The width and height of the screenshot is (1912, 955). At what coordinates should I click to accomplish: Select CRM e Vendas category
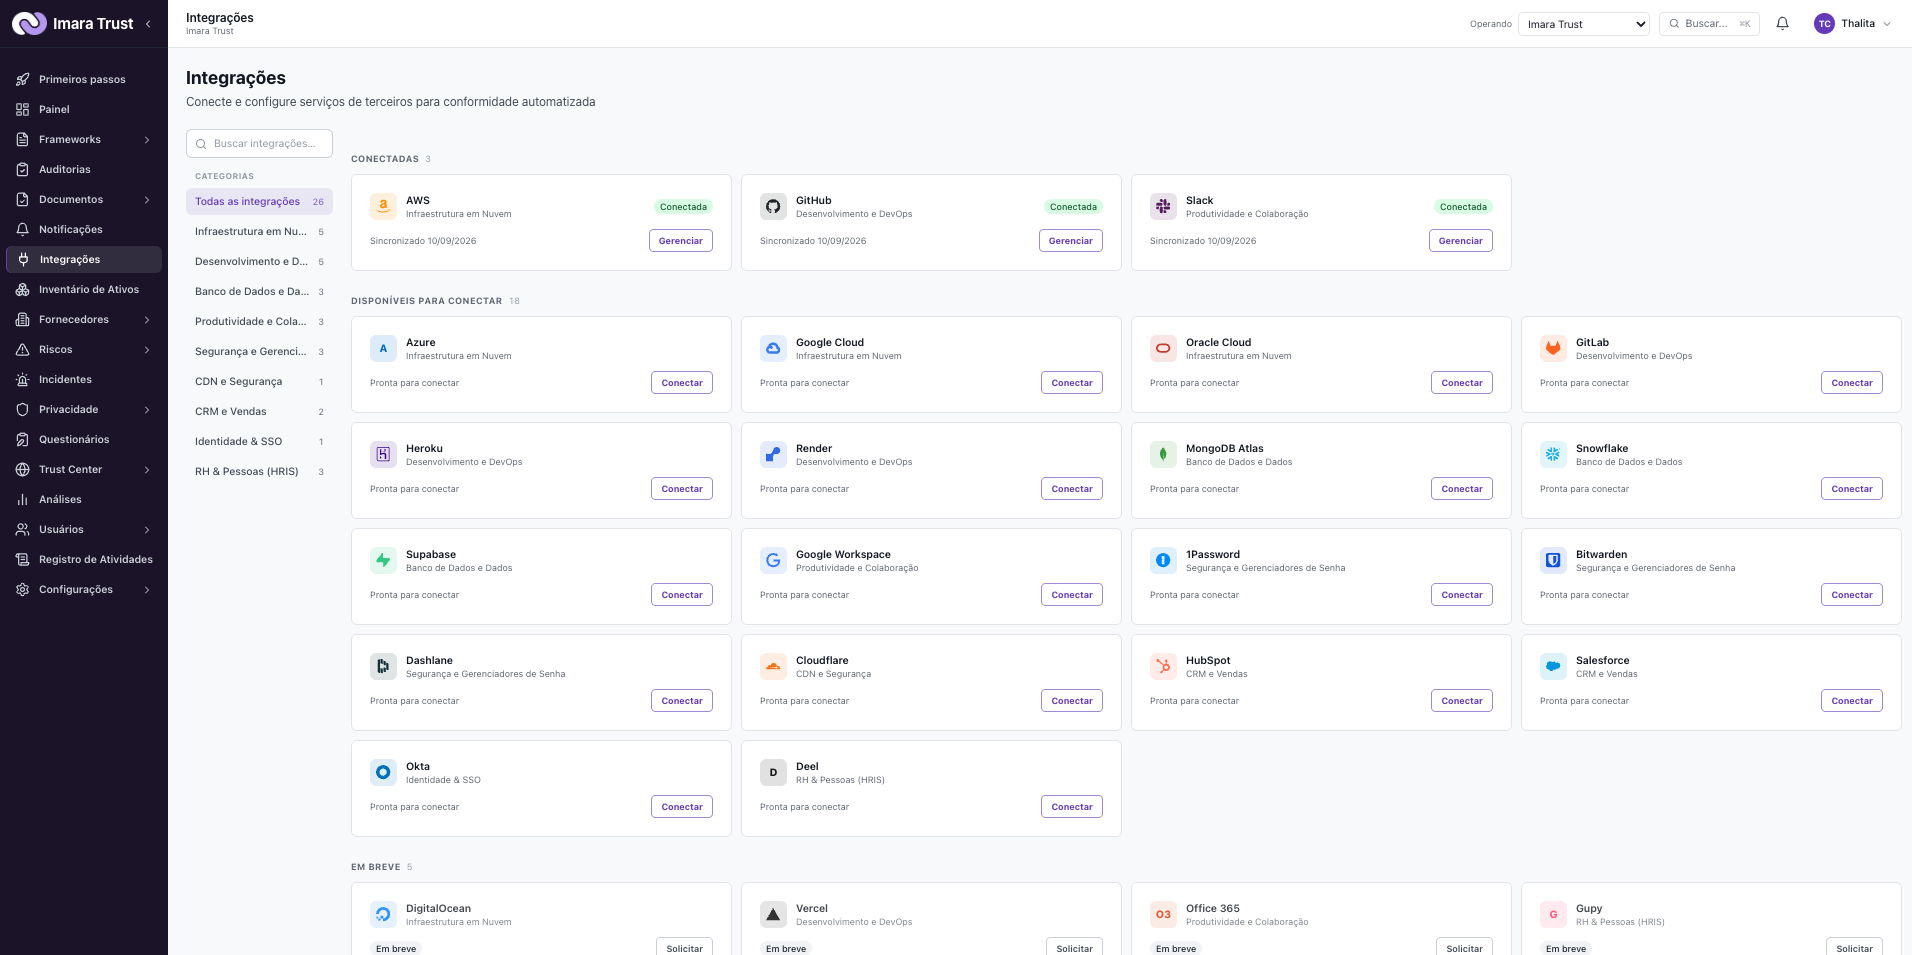tap(259, 412)
